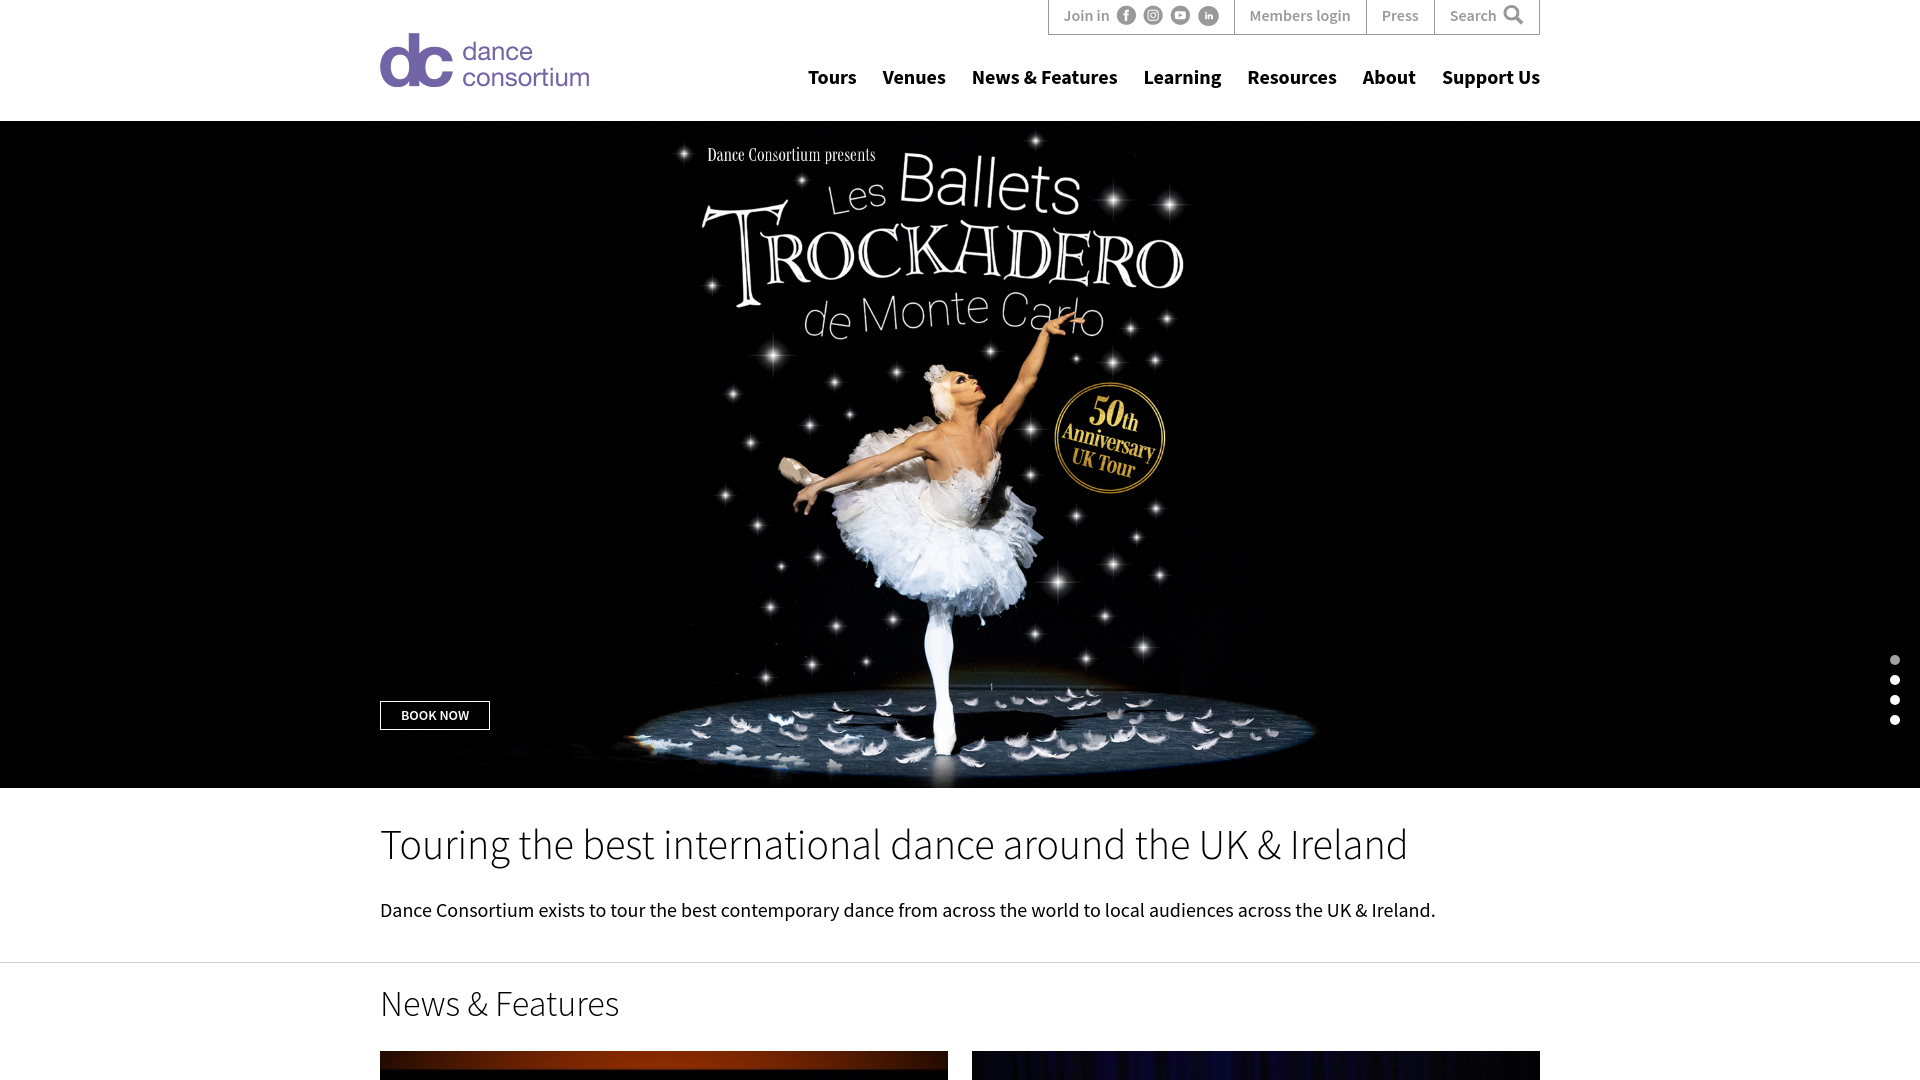This screenshot has height=1080, width=1920.
Task: Open the Learning menu
Action: tap(1182, 77)
